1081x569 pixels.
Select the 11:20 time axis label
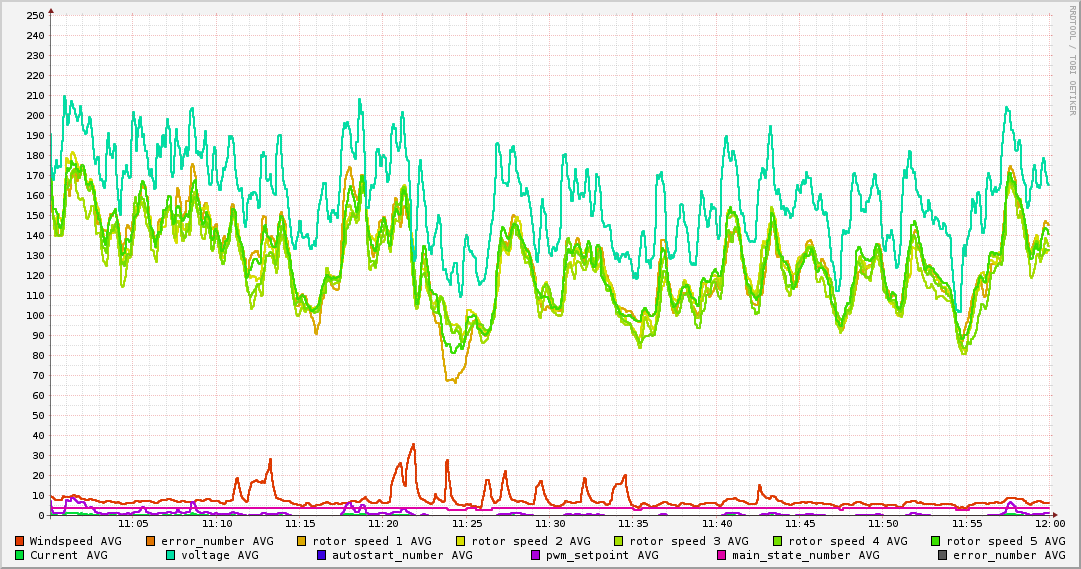(x=383, y=524)
